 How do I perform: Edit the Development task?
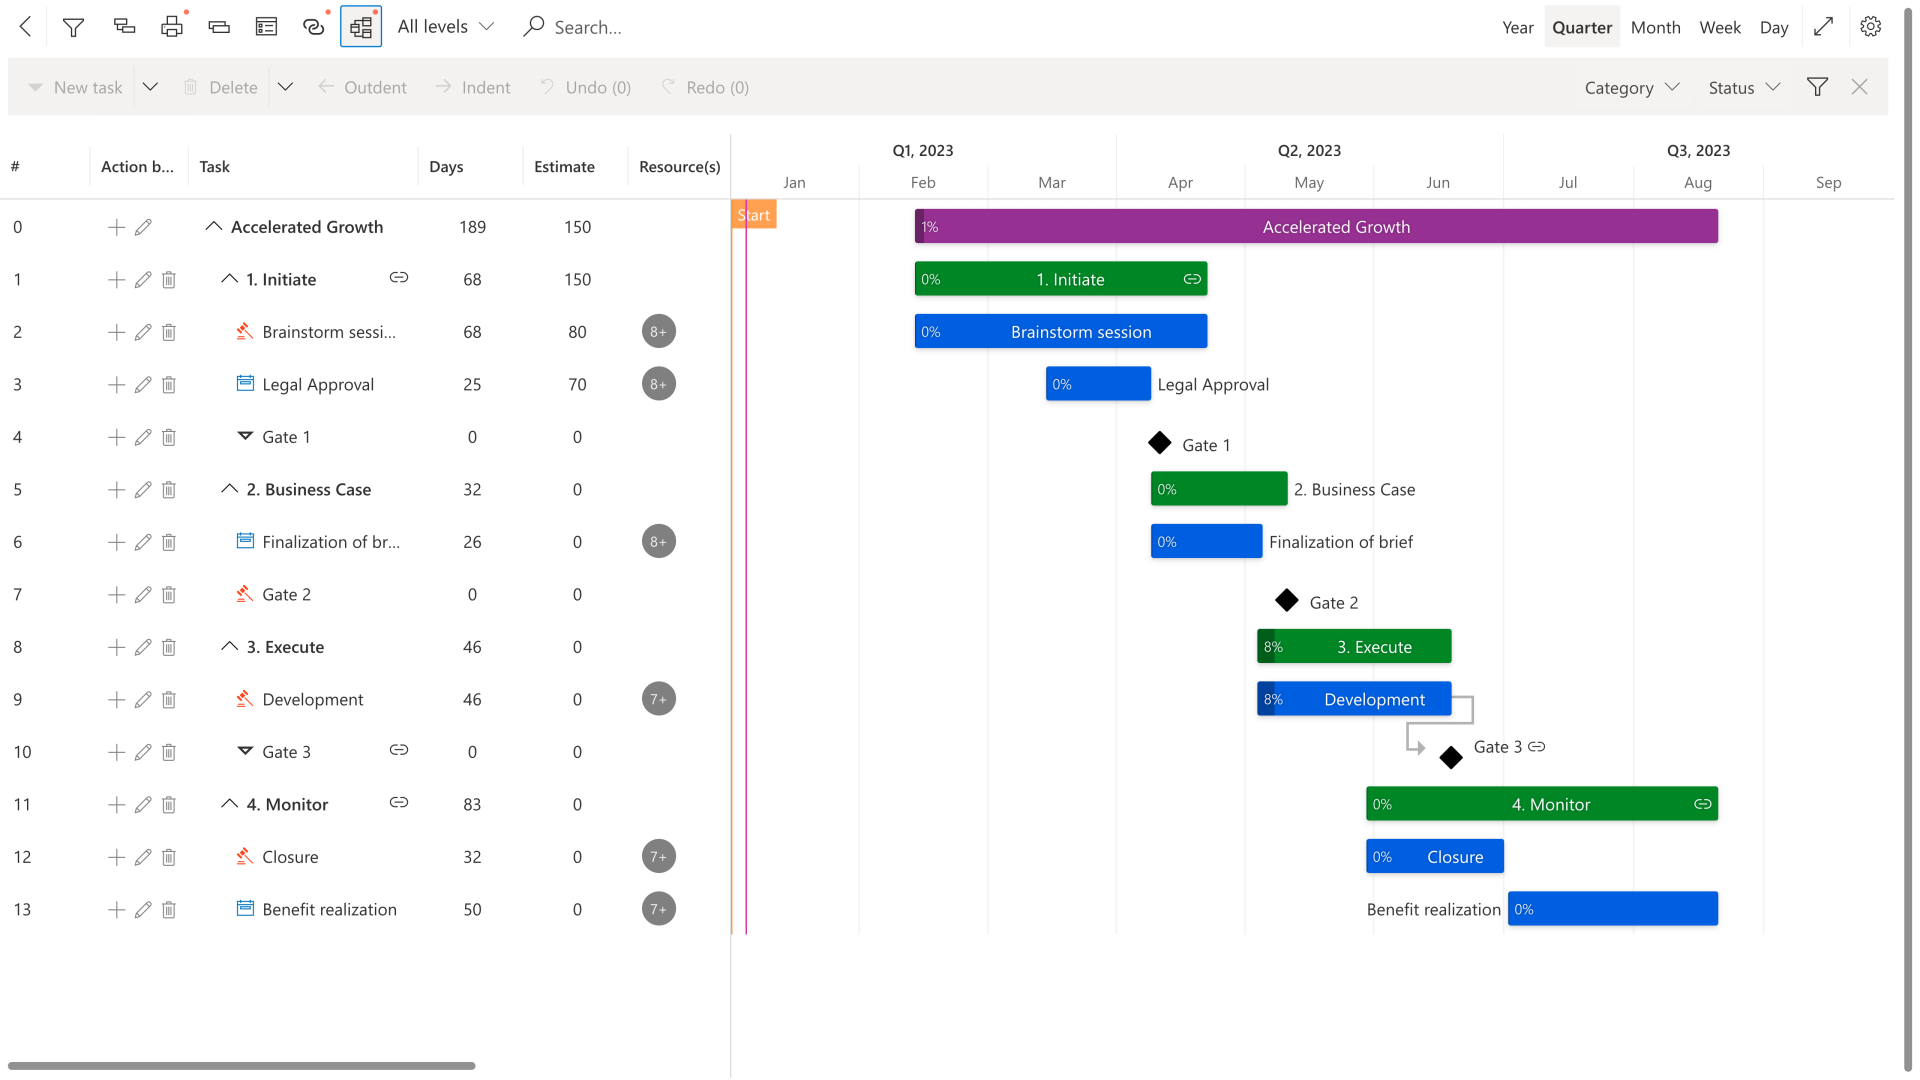pyautogui.click(x=143, y=700)
